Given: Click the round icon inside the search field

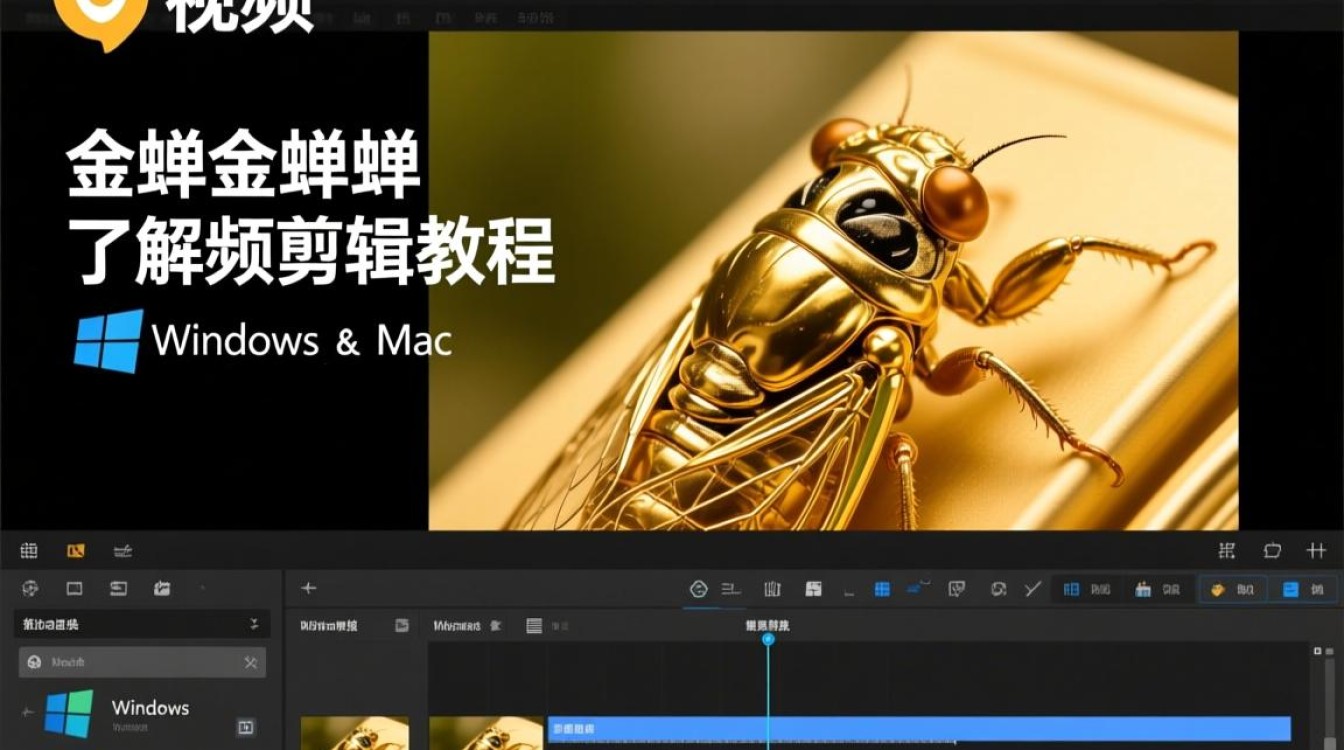Looking at the screenshot, I should [34, 662].
